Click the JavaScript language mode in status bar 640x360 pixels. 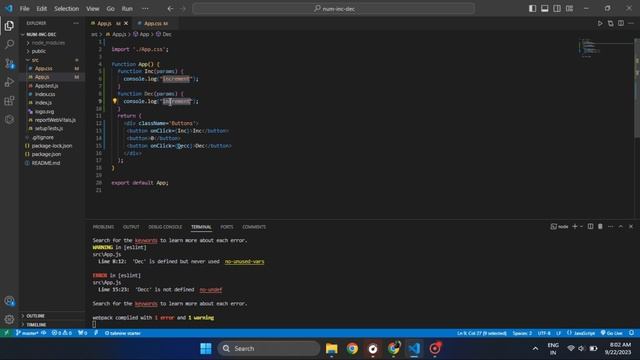tap(581, 333)
